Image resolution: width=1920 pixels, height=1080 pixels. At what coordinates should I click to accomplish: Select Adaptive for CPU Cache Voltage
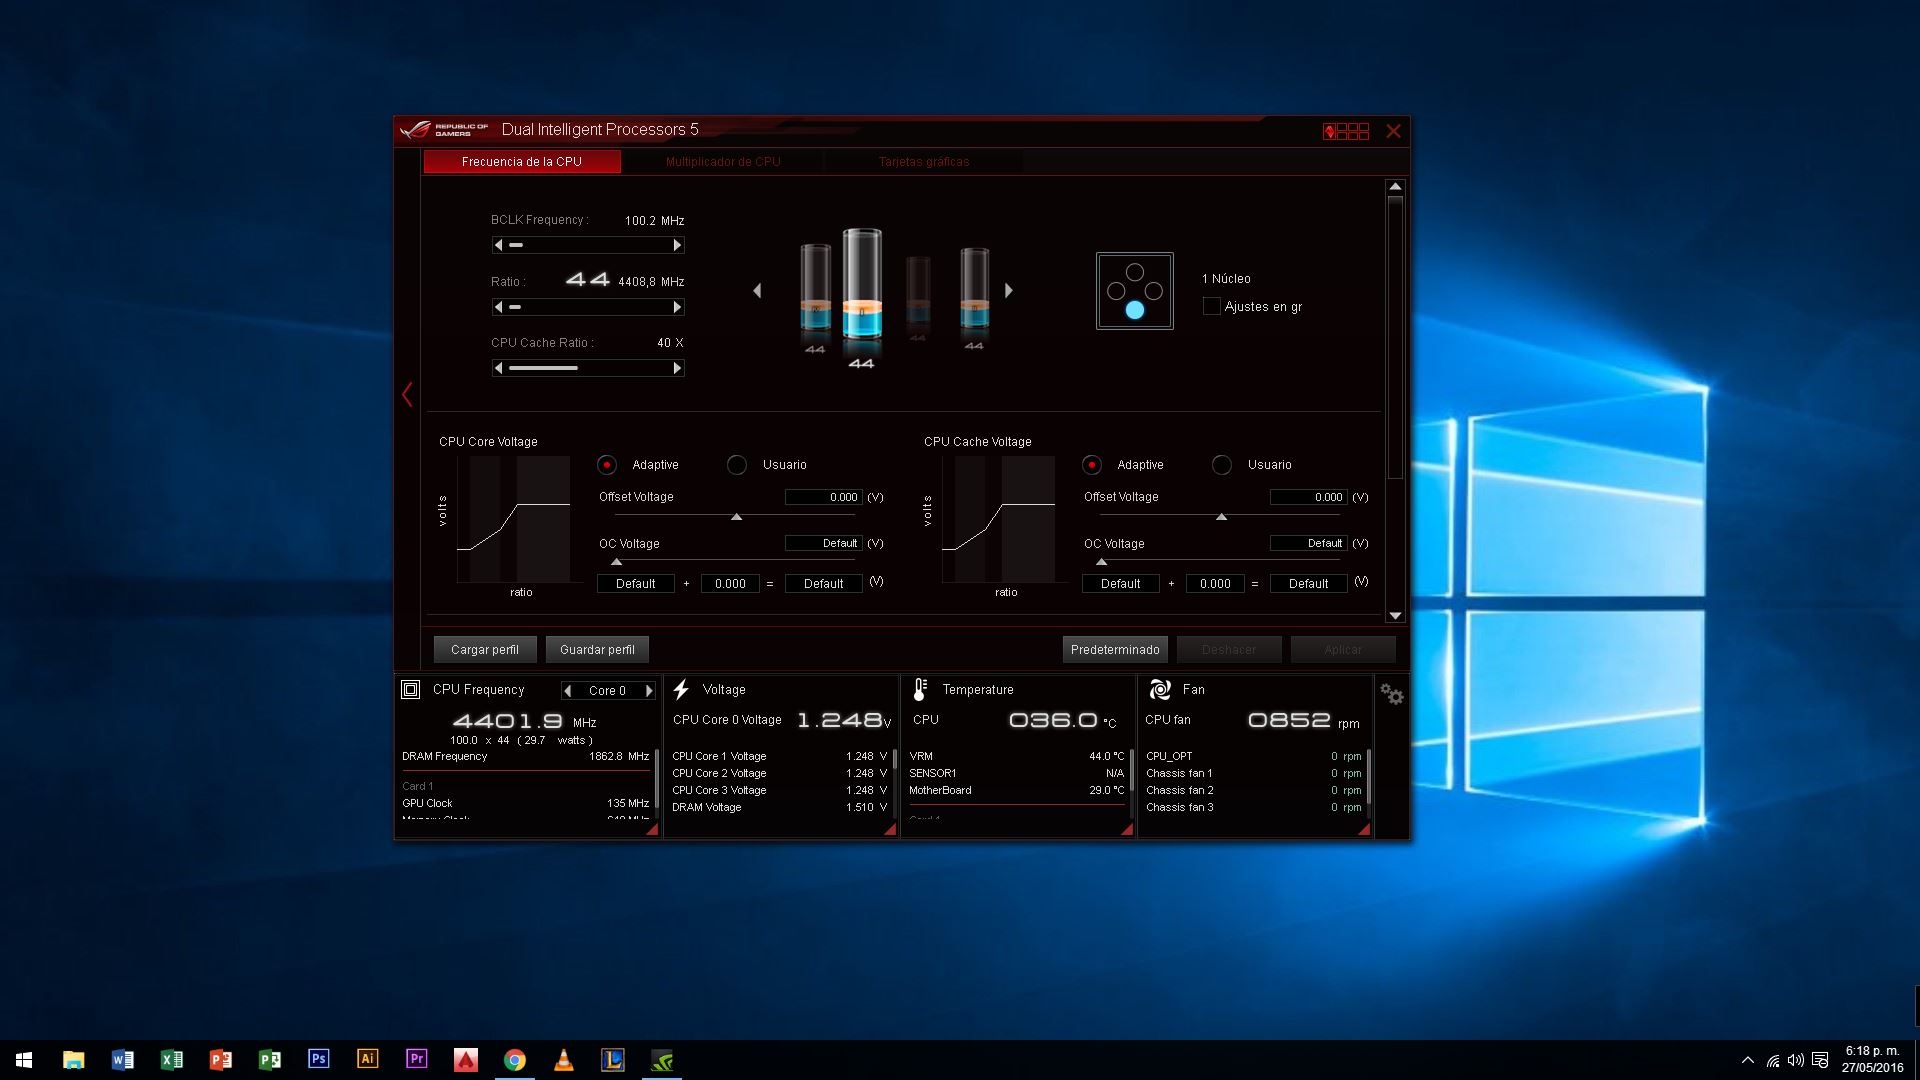click(x=1092, y=465)
